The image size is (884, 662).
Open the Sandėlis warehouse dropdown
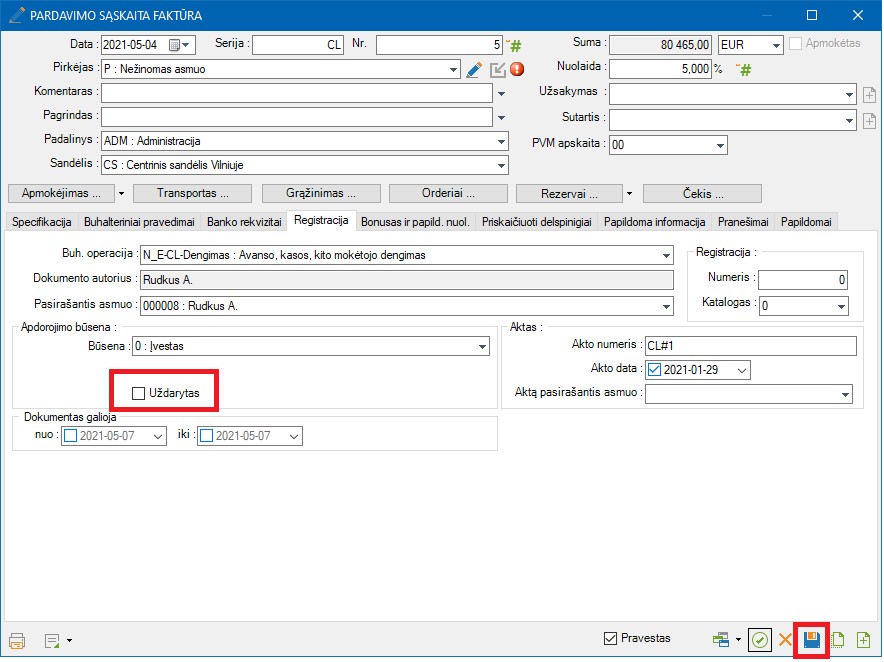[500, 165]
